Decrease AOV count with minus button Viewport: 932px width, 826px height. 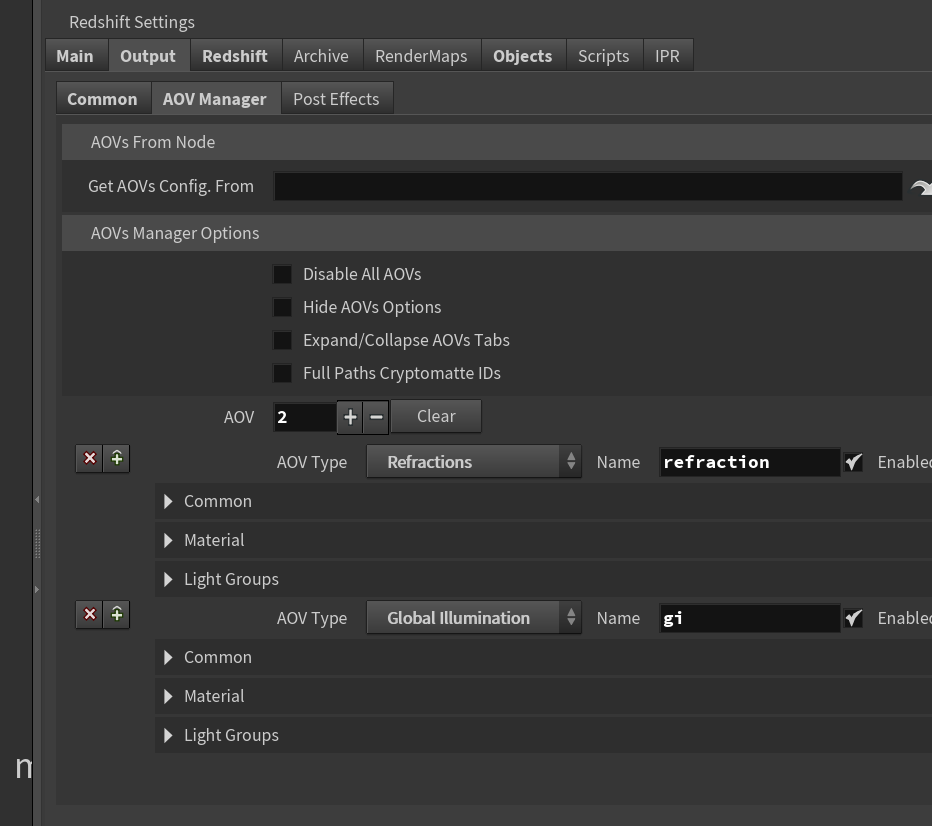pyautogui.click(x=376, y=417)
